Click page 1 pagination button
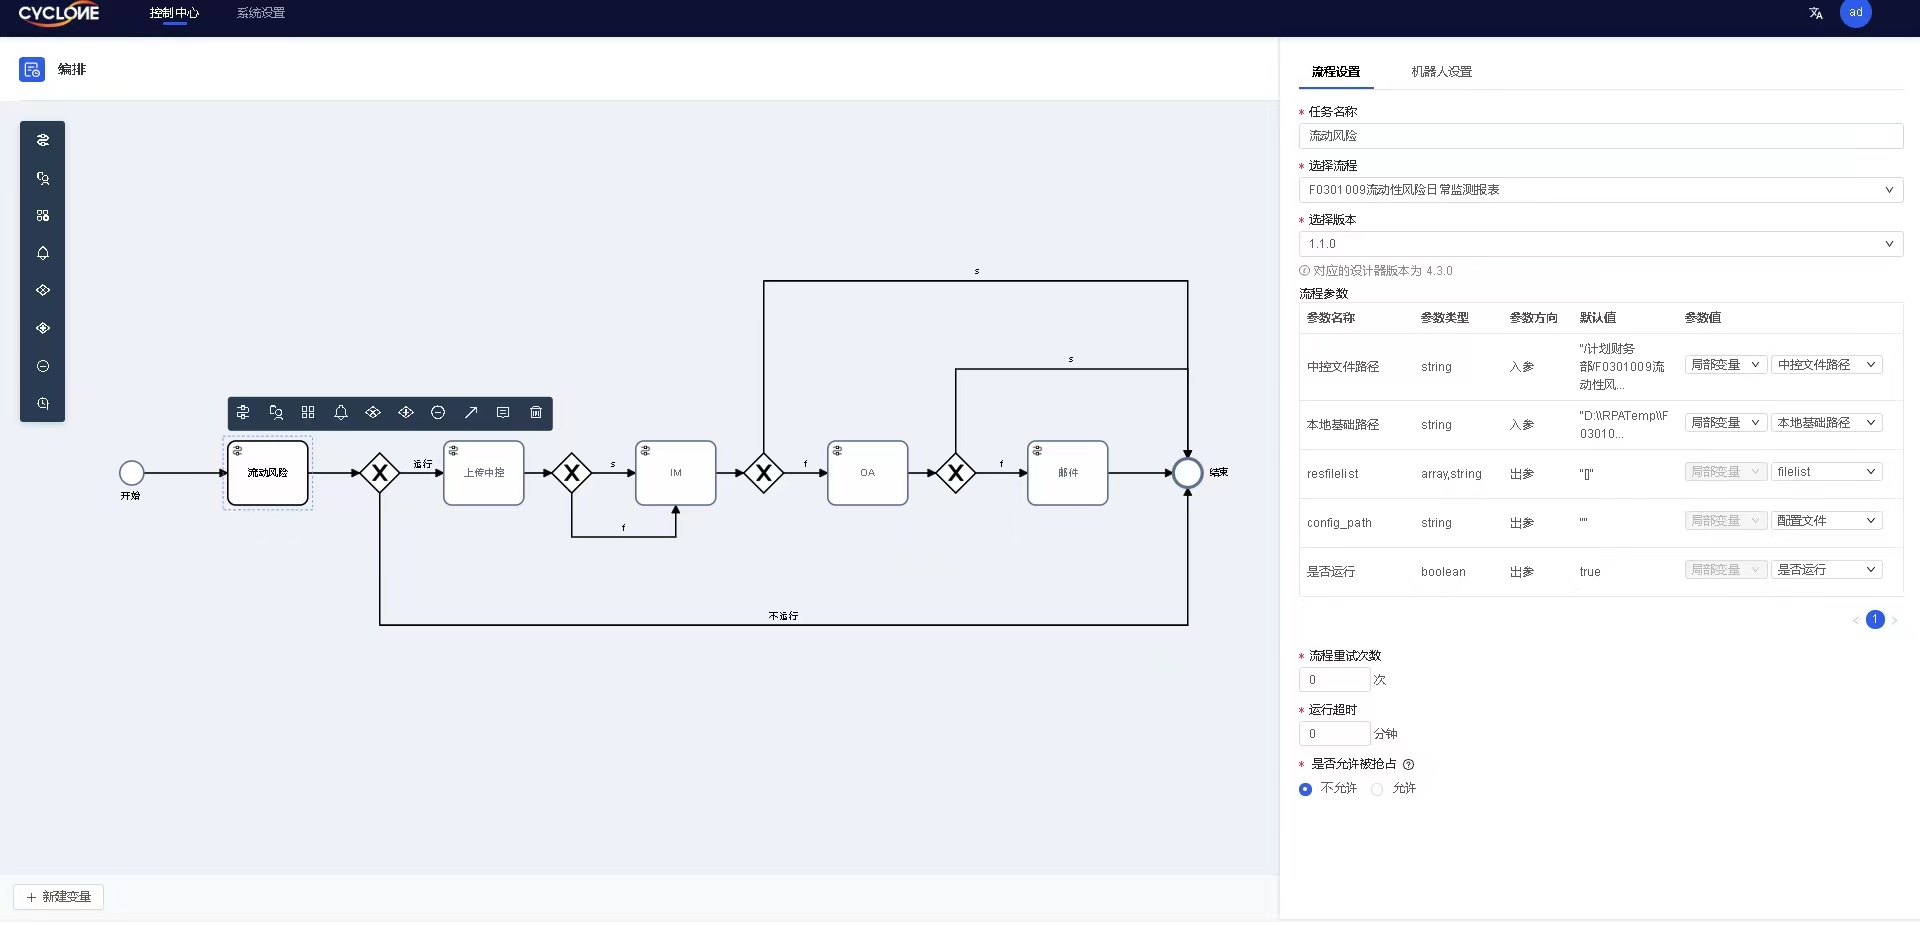The height and width of the screenshot is (925, 1920). coord(1875,620)
